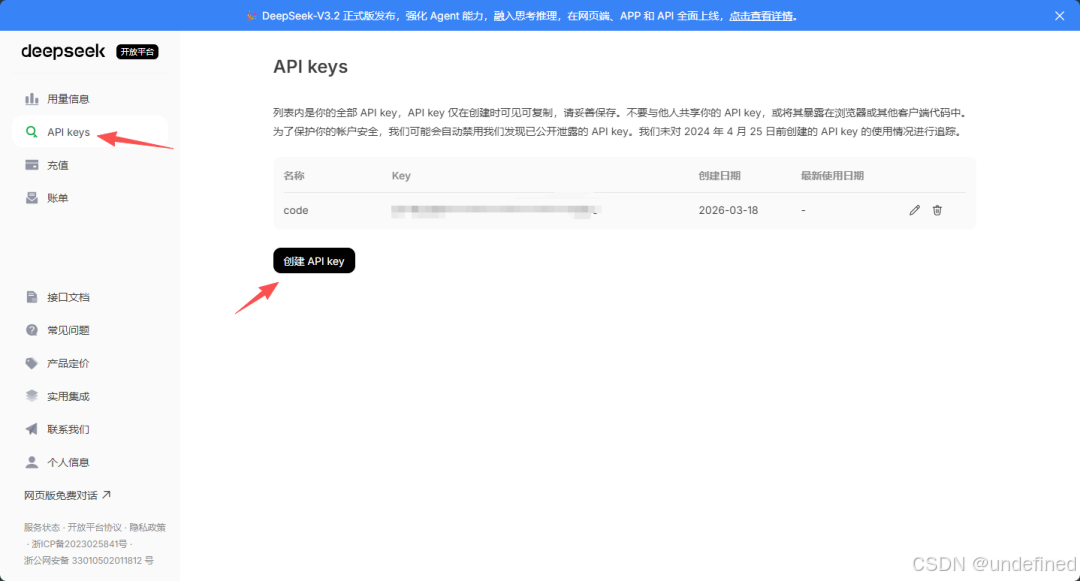This screenshot has height=581, width=1080.
Task: Click the API keys search-like icon
Action: point(32,131)
